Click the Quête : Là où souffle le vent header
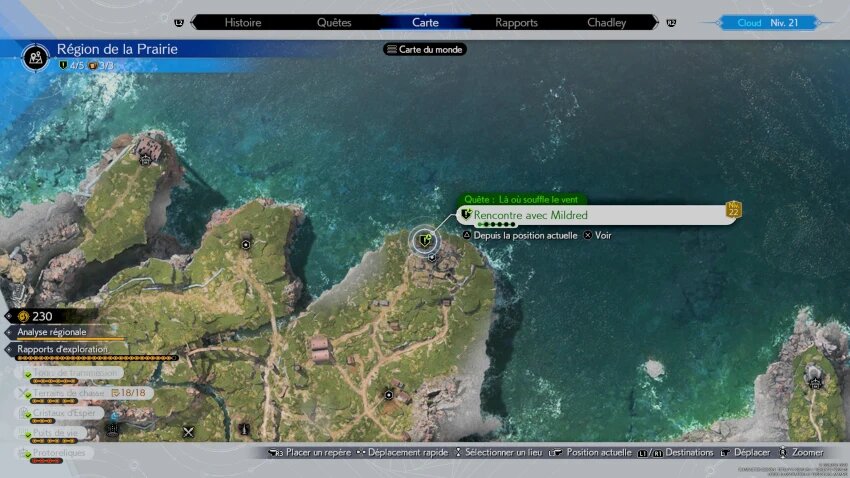The image size is (850, 478). click(521, 199)
